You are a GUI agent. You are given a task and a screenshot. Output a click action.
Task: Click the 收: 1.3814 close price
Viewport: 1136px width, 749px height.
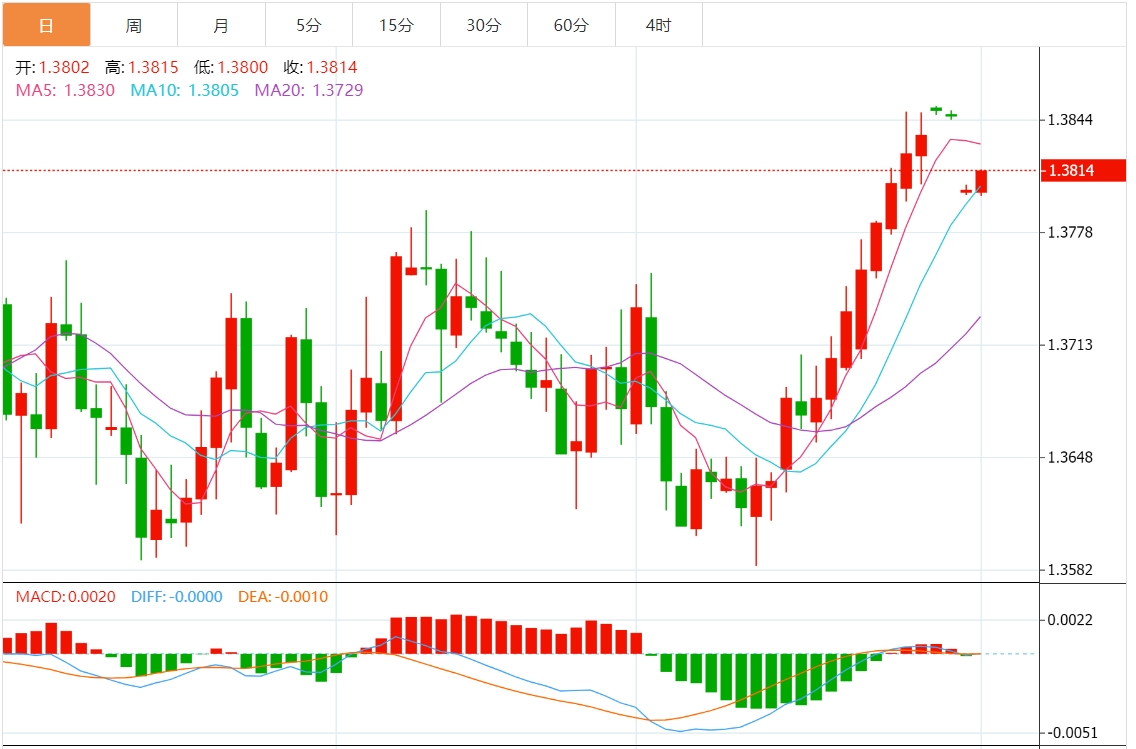point(320,67)
